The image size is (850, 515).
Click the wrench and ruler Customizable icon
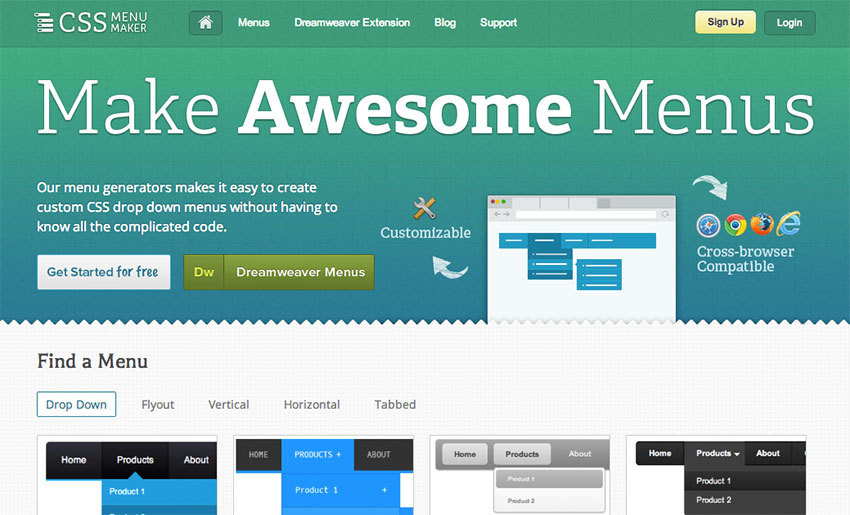click(424, 209)
